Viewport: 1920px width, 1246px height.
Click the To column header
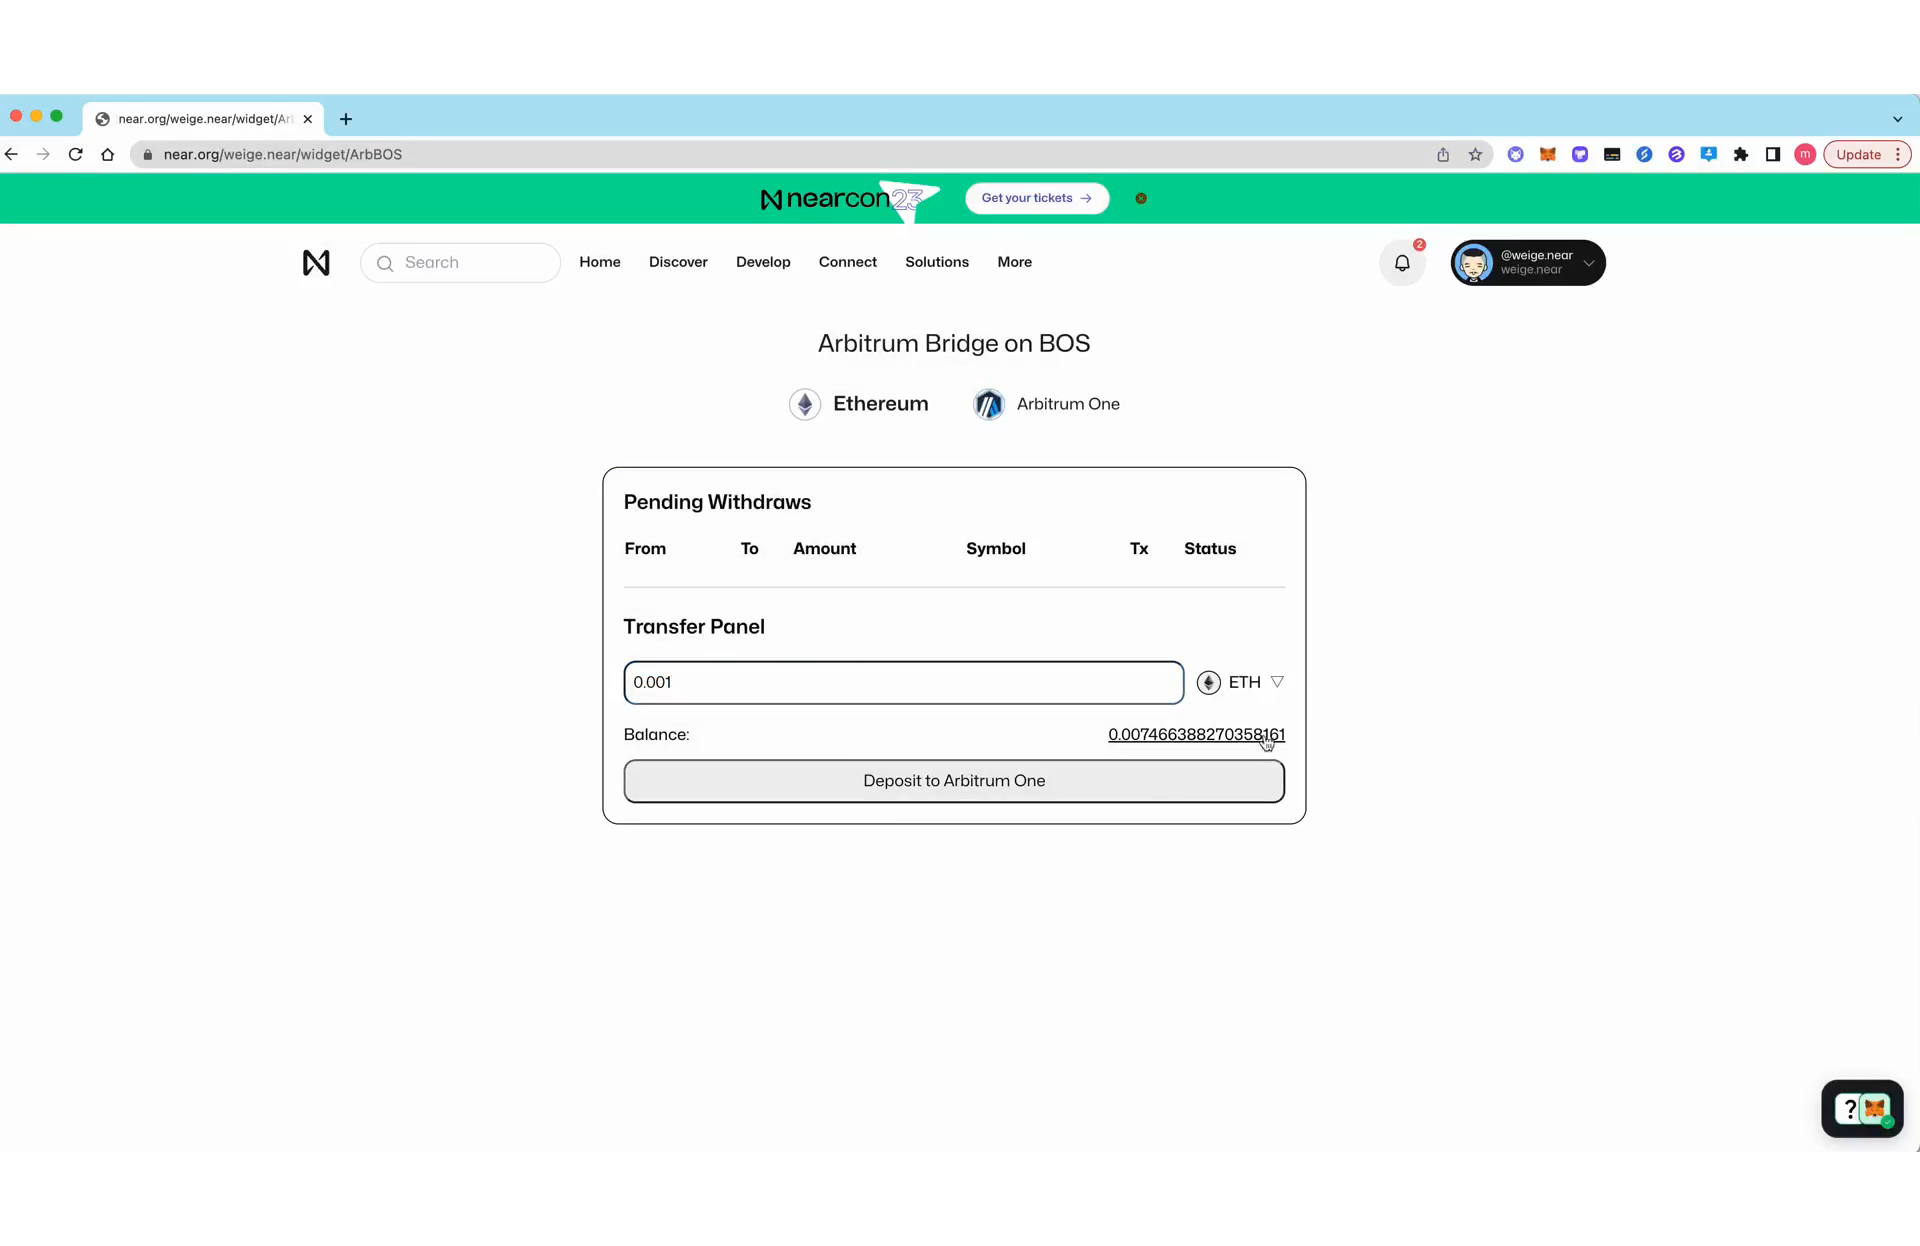click(749, 549)
